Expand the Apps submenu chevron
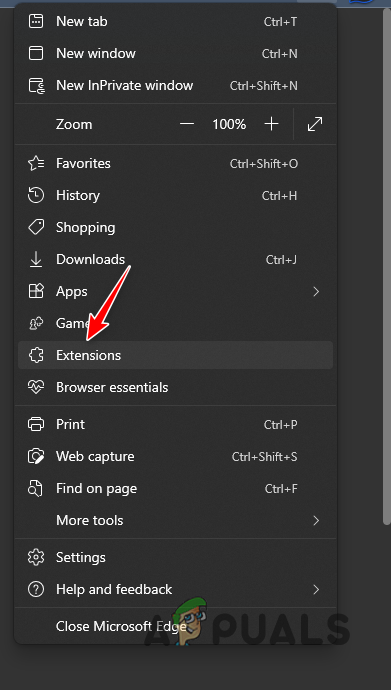 click(x=316, y=291)
